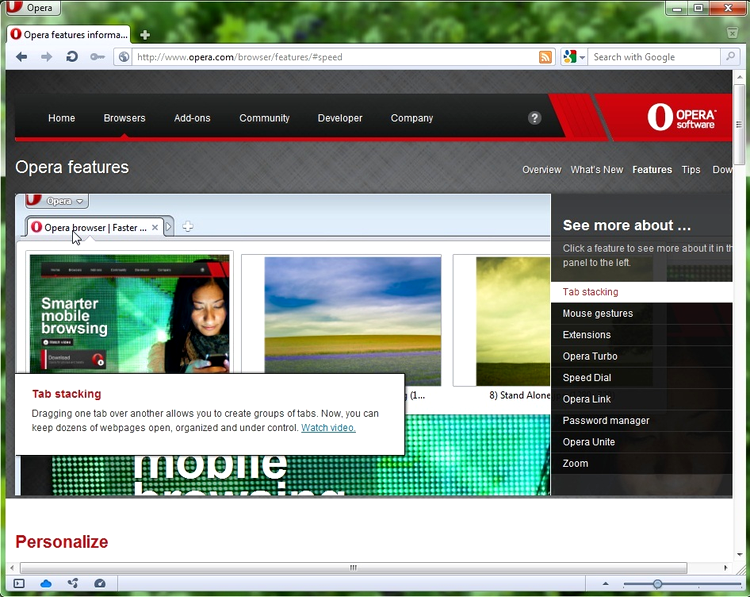This screenshot has width=750, height=597.
Task: Expand the demo tab stack arrow
Action: point(169,227)
